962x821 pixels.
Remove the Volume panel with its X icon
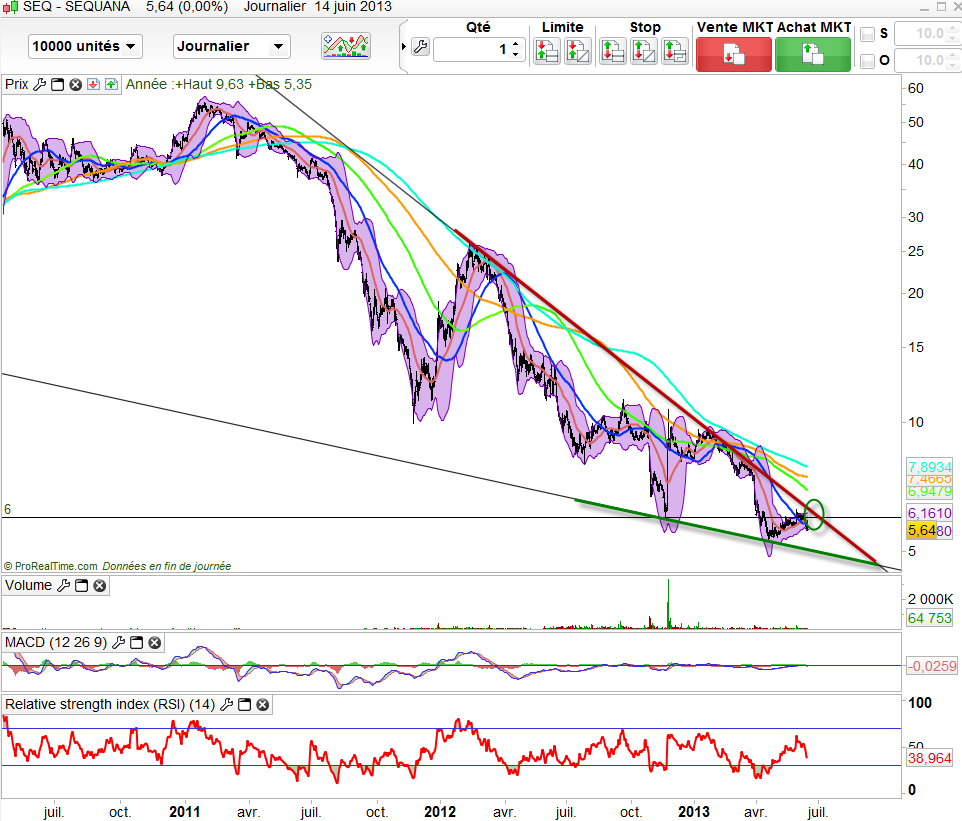pyautogui.click(x=99, y=585)
